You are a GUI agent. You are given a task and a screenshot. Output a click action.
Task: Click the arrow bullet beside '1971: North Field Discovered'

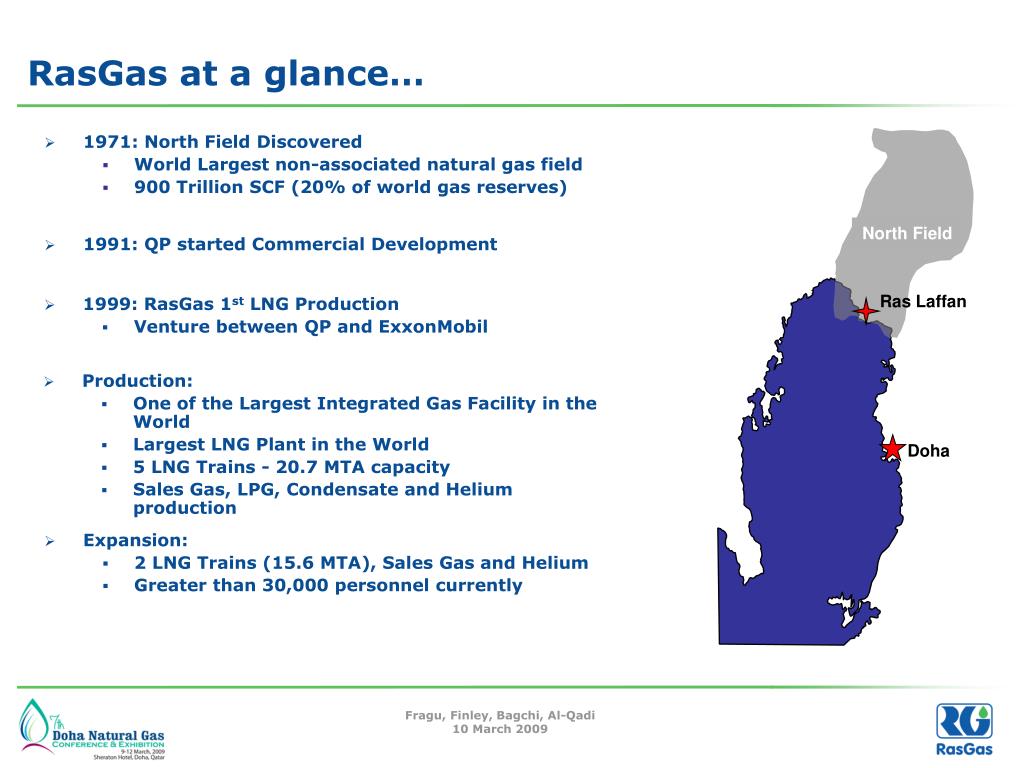pyautogui.click(x=50, y=142)
